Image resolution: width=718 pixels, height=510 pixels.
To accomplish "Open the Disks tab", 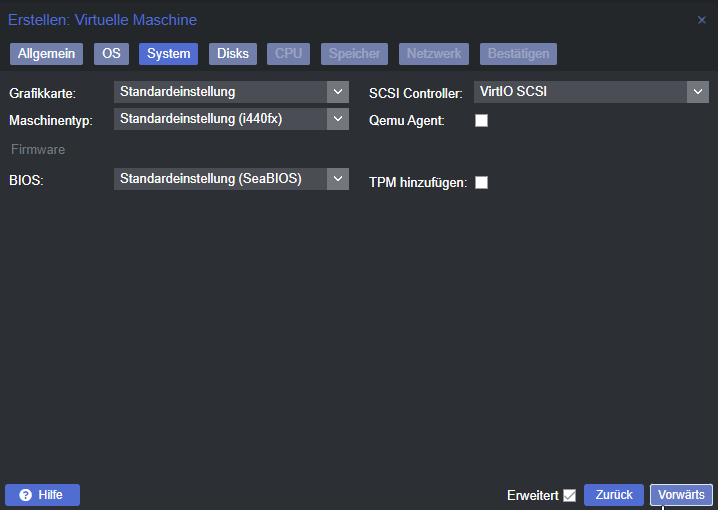I will click(233, 54).
